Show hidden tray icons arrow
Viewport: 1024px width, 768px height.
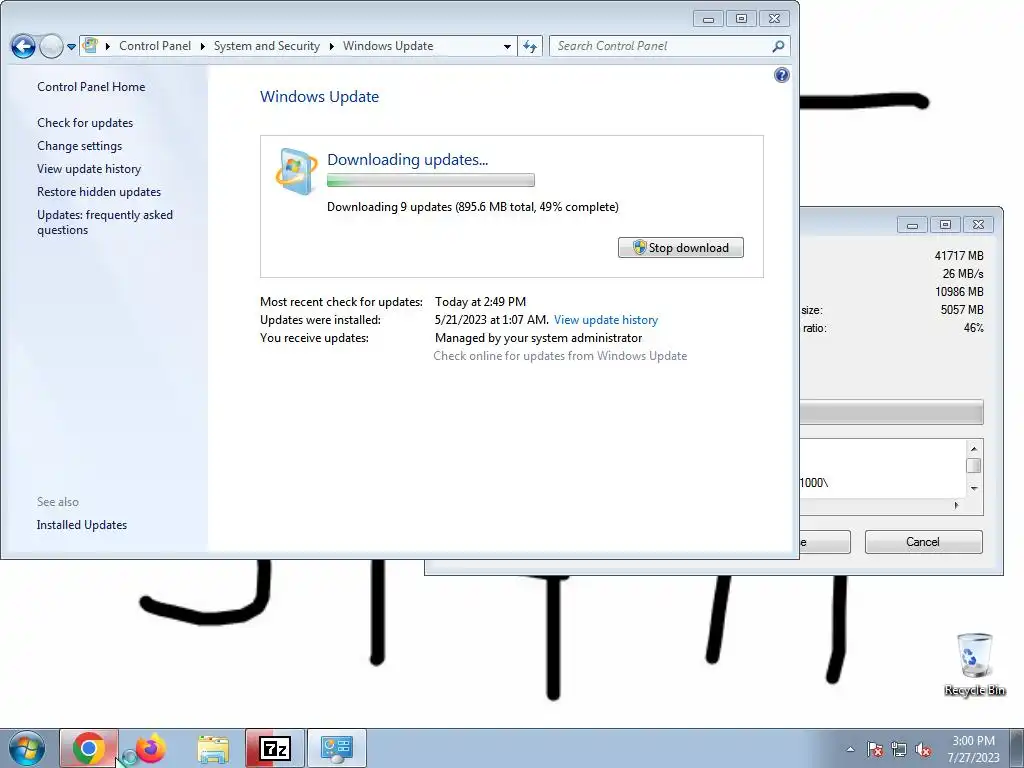click(850, 749)
